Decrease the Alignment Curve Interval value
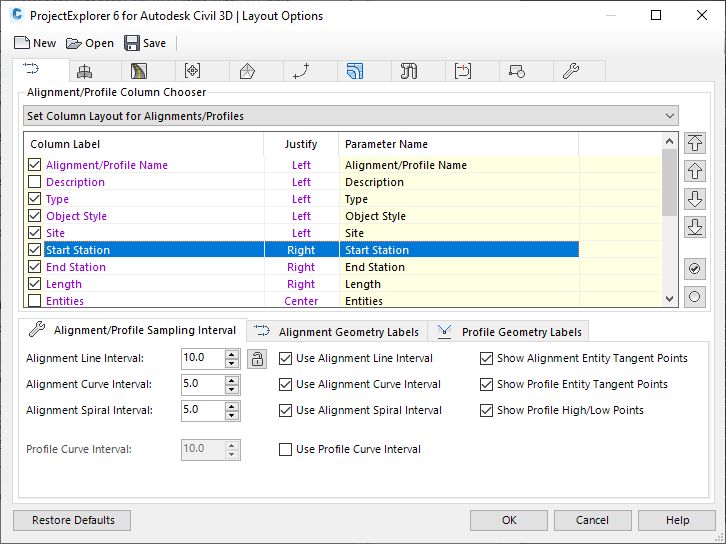The height and width of the screenshot is (544, 726). point(232,389)
